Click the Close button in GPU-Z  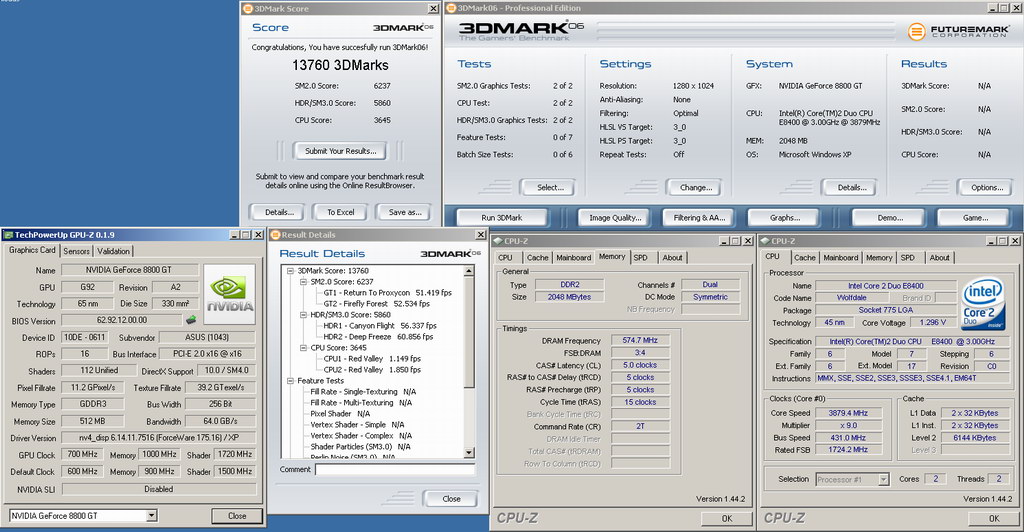pos(237,516)
